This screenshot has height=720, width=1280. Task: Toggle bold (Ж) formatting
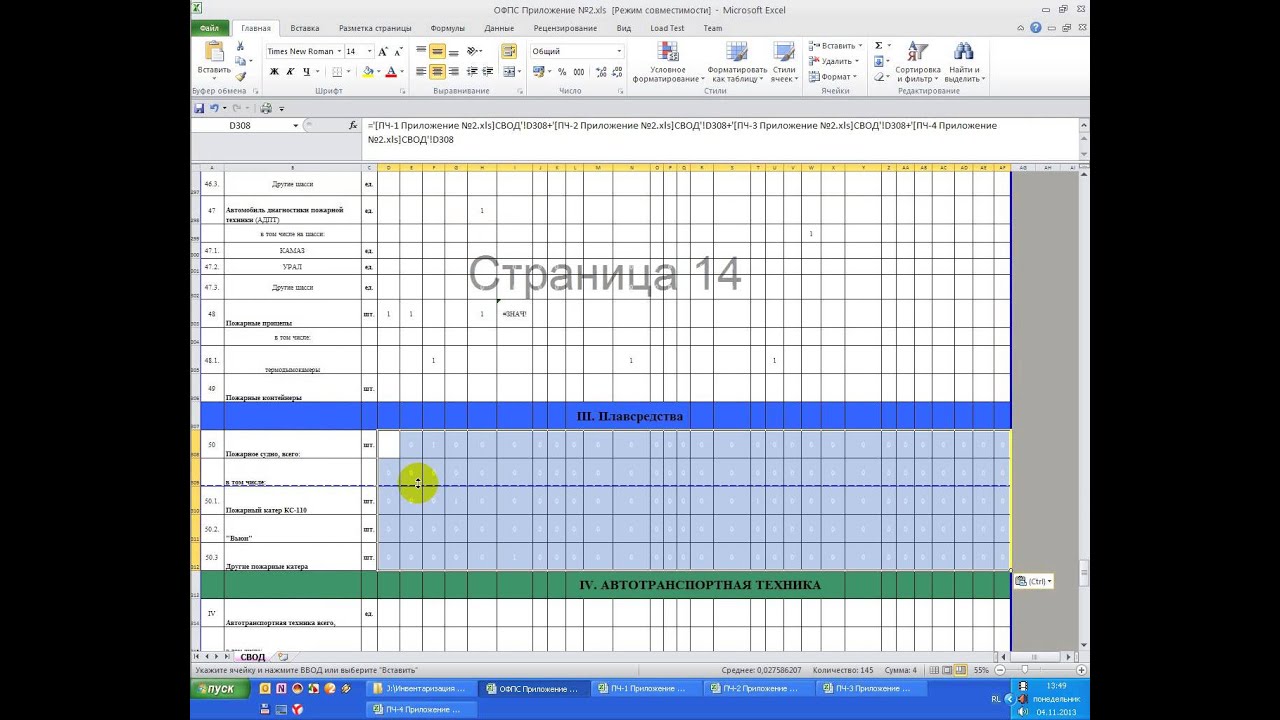pyautogui.click(x=274, y=72)
